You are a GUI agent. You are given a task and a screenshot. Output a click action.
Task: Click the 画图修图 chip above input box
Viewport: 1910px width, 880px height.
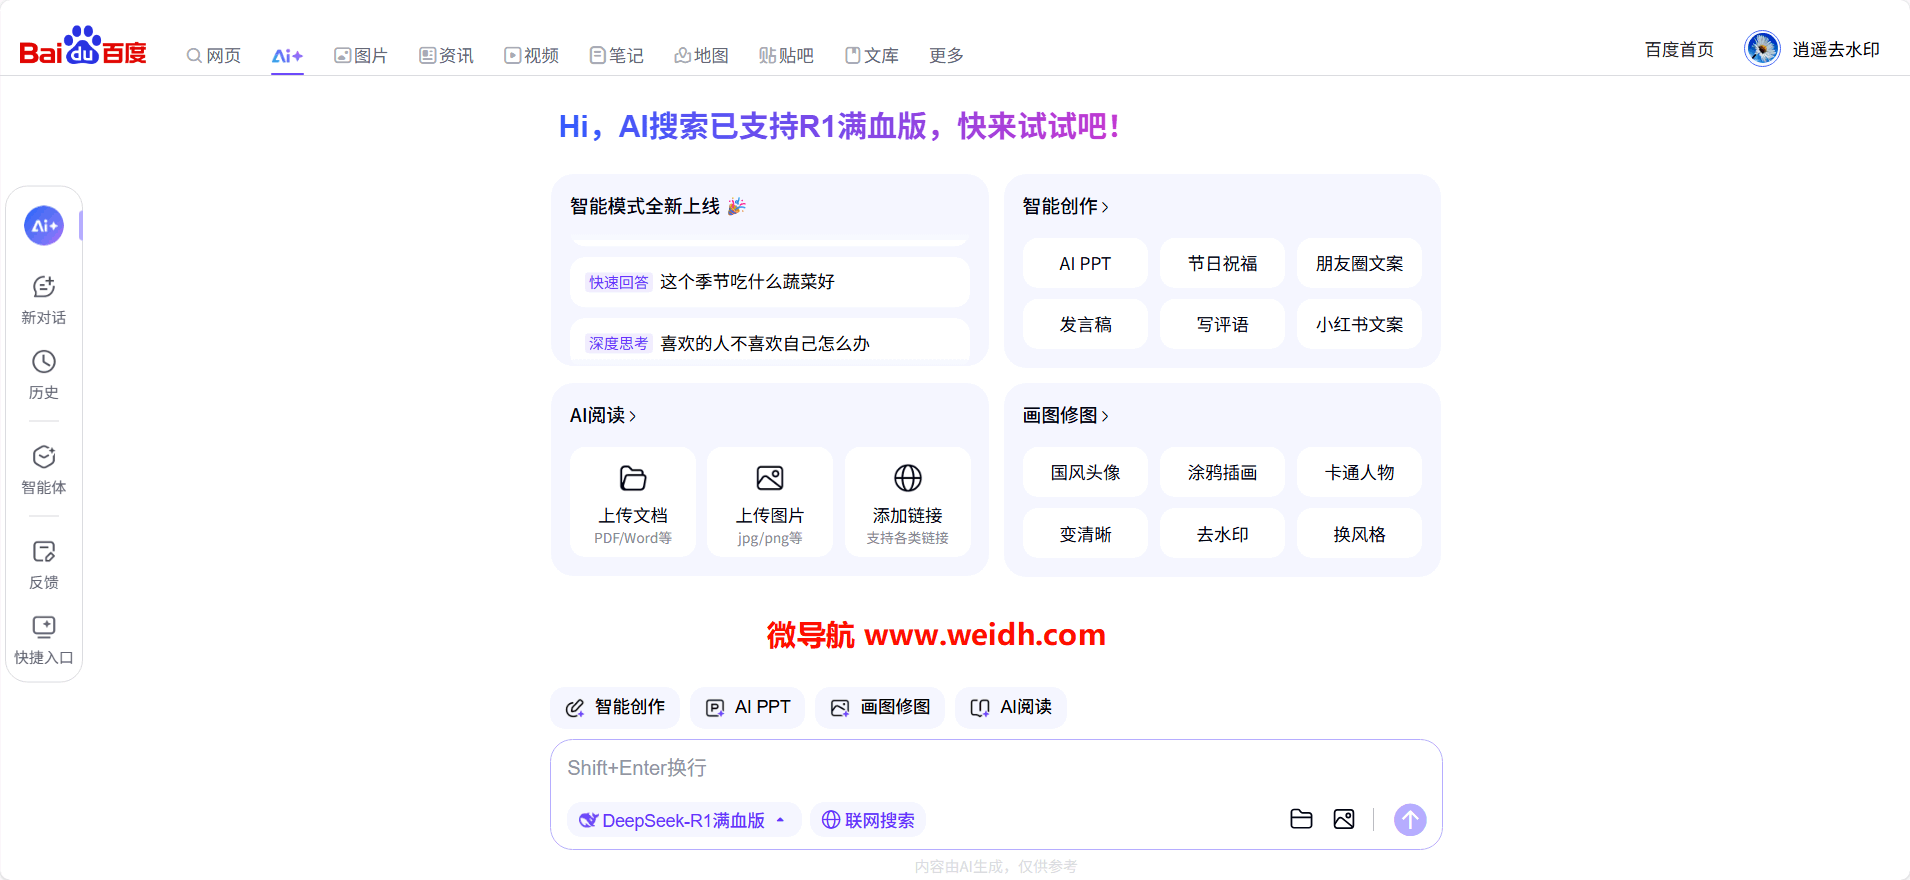(880, 707)
